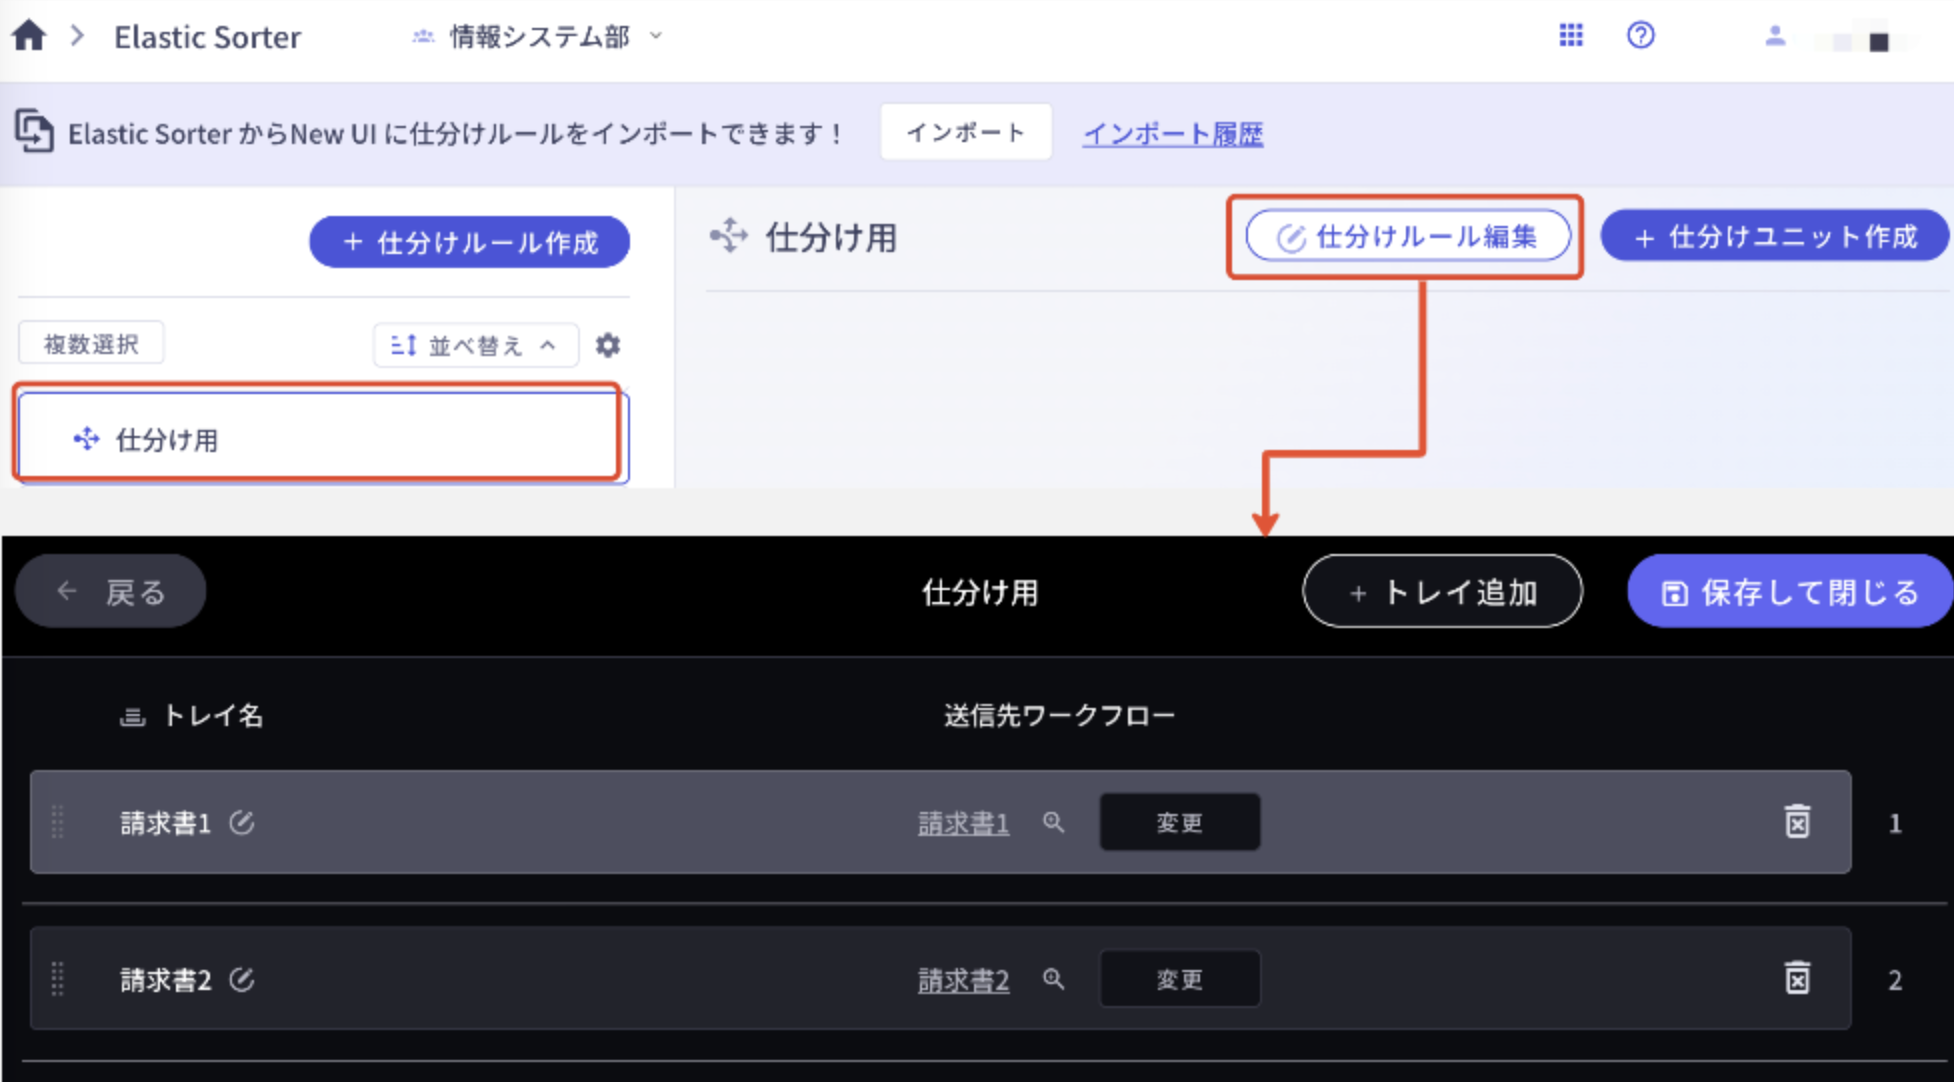
Task: Click the import copy icon in banner
Action: pos(34,131)
